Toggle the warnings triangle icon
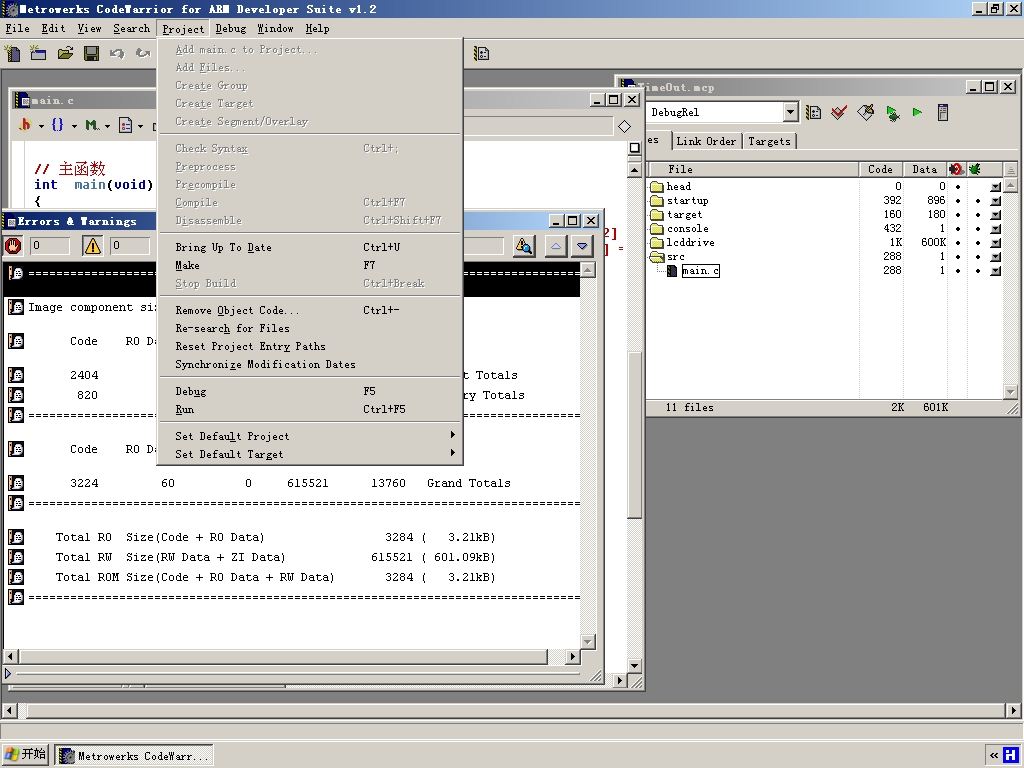This screenshot has height=768, width=1024. (x=93, y=246)
